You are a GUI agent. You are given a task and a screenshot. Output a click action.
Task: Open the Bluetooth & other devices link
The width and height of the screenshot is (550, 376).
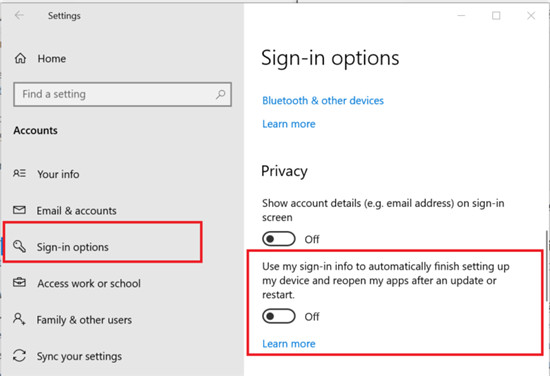coord(323,101)
